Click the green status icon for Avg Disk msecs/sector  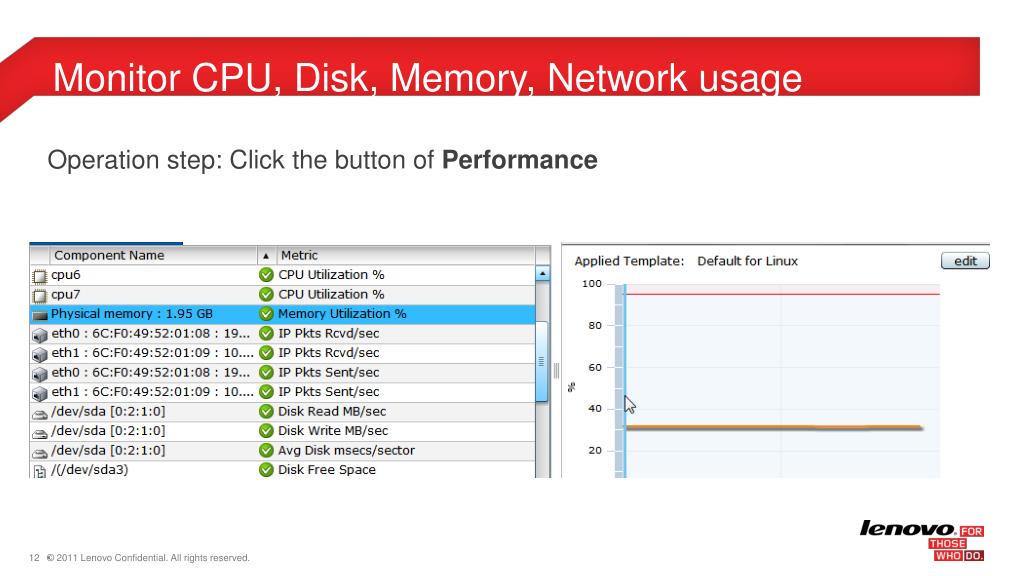[x=266, y=451]
